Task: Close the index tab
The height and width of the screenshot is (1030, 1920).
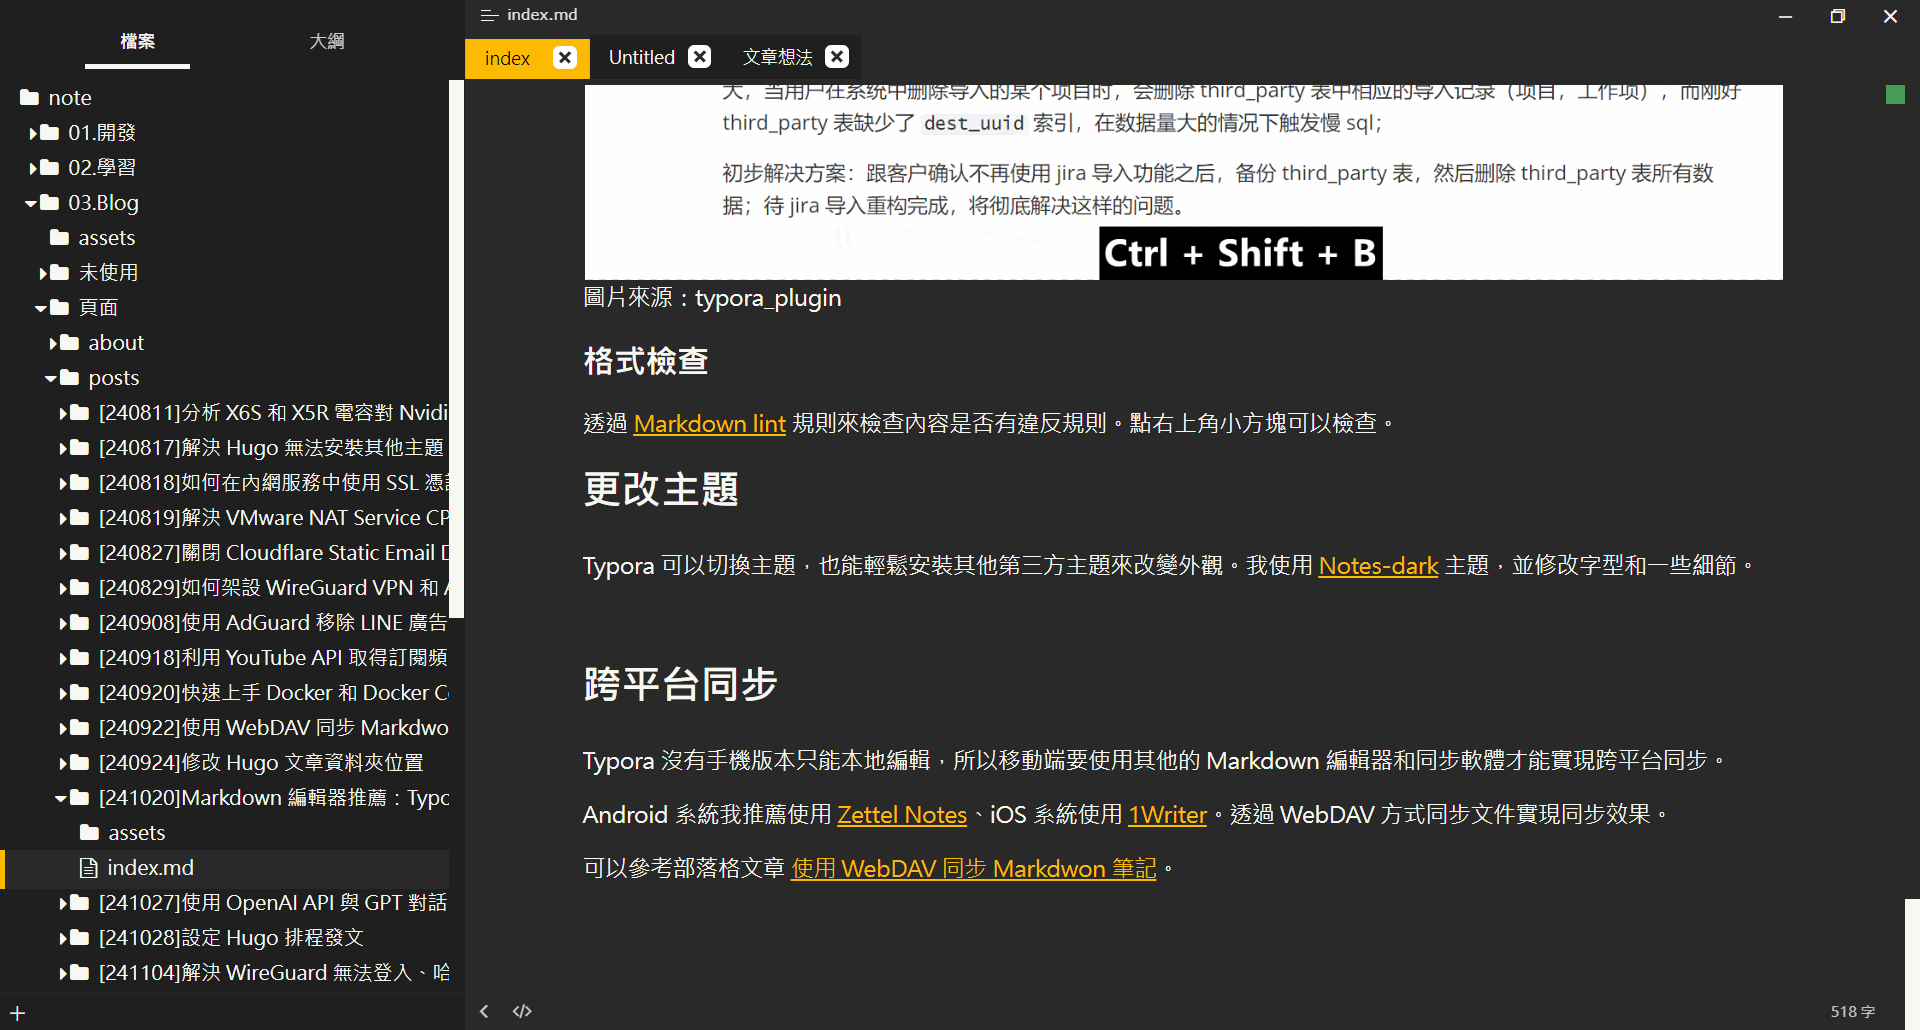Action: click(565, 57)
